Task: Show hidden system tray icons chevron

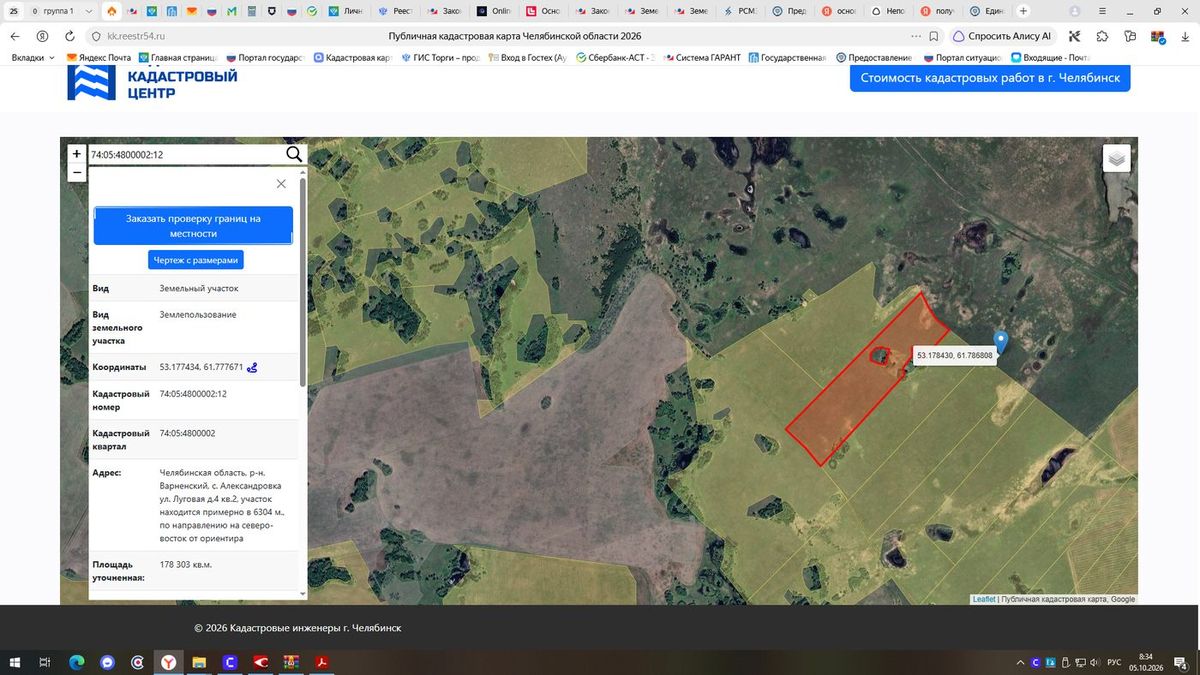Action: point(1020,662)
